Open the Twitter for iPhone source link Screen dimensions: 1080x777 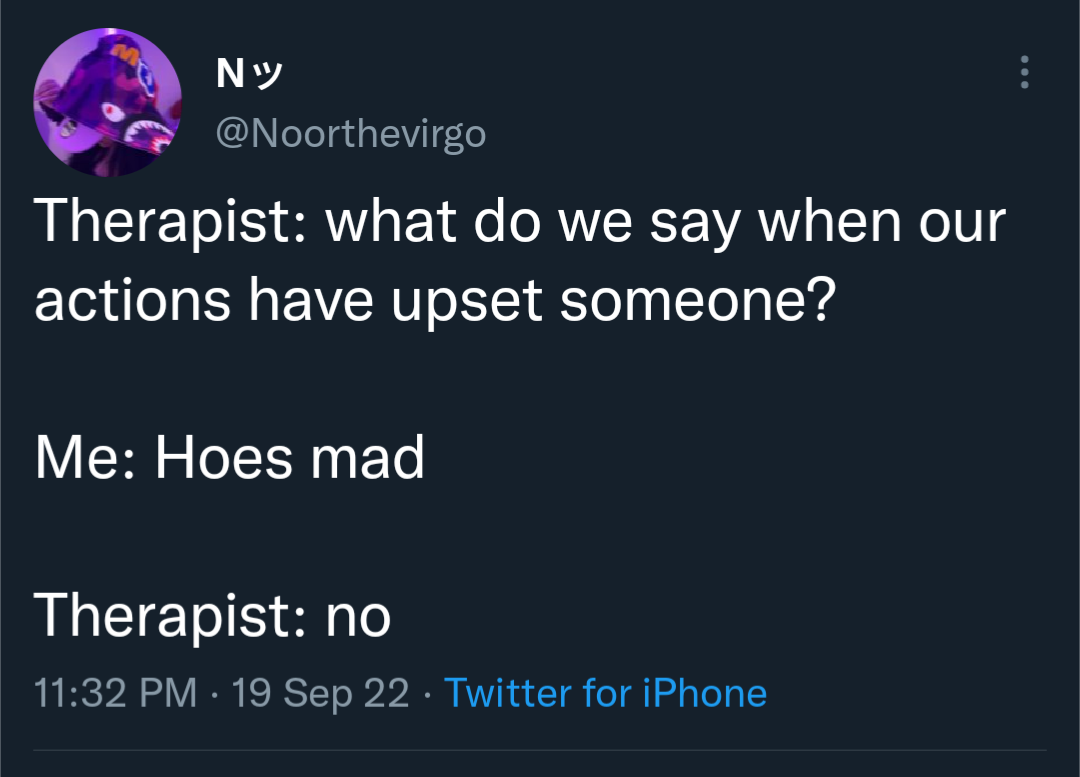pyautogui.click(x=605, y=692)
